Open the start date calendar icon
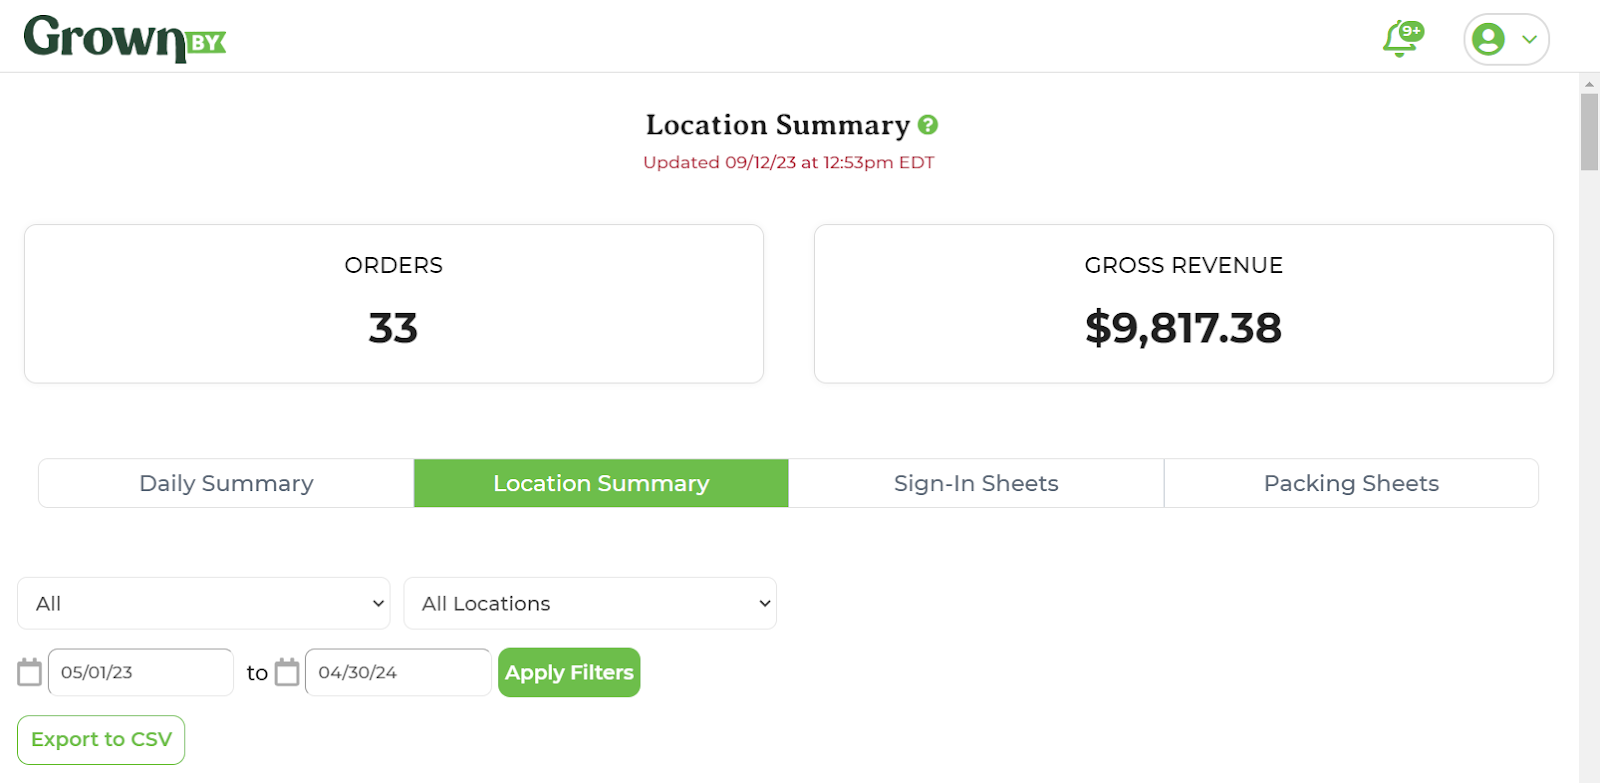Screen dimensions: 1600x783 point(30,672)
